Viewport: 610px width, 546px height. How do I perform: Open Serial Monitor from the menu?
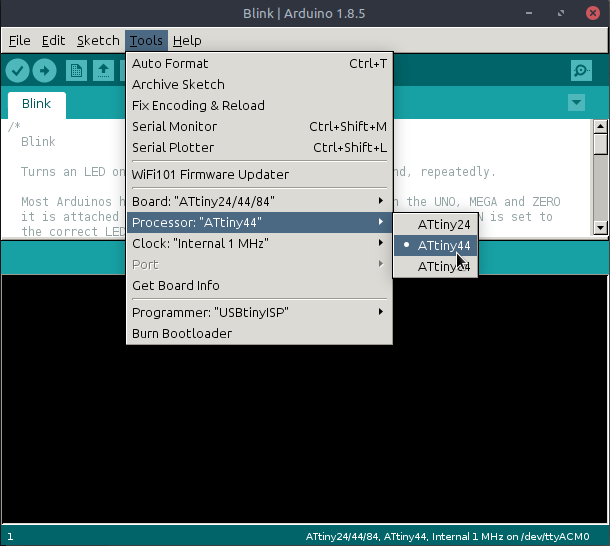point(259,126)
